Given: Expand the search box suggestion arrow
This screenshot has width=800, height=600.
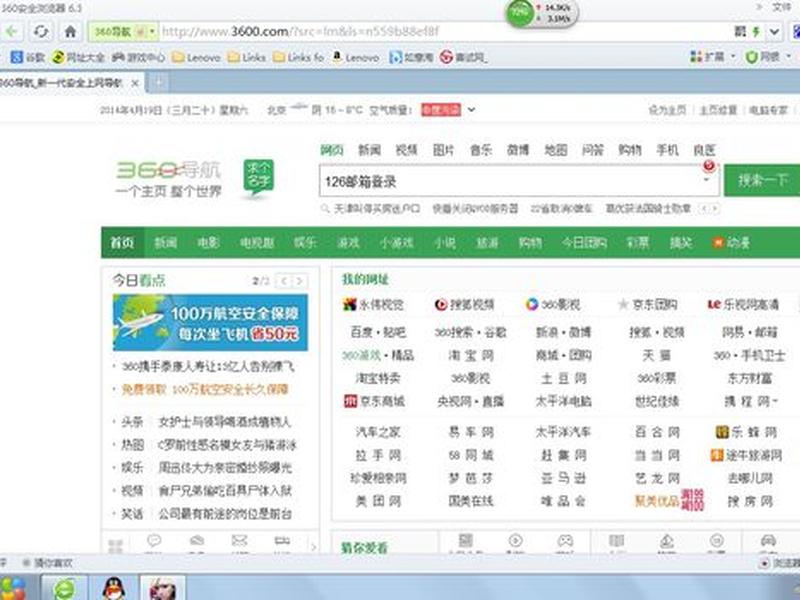Looking at the screenshot, I should click(x=707, y=180).
